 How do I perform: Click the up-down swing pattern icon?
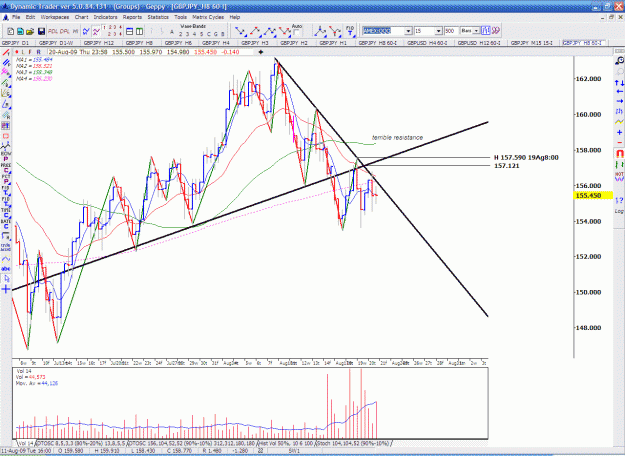255,31
